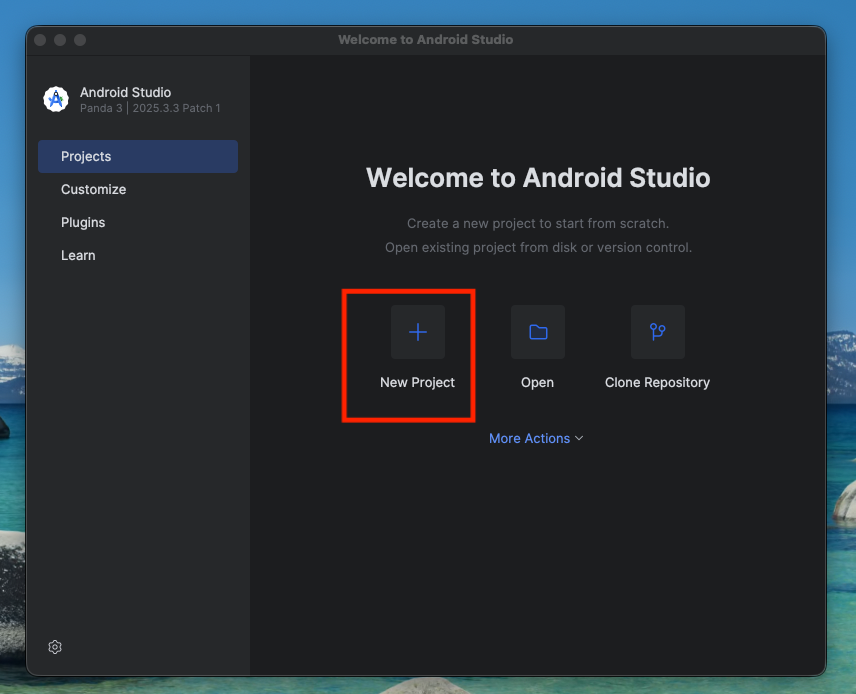Click the Android Studio name in sidebar

[x=126, y=92]
